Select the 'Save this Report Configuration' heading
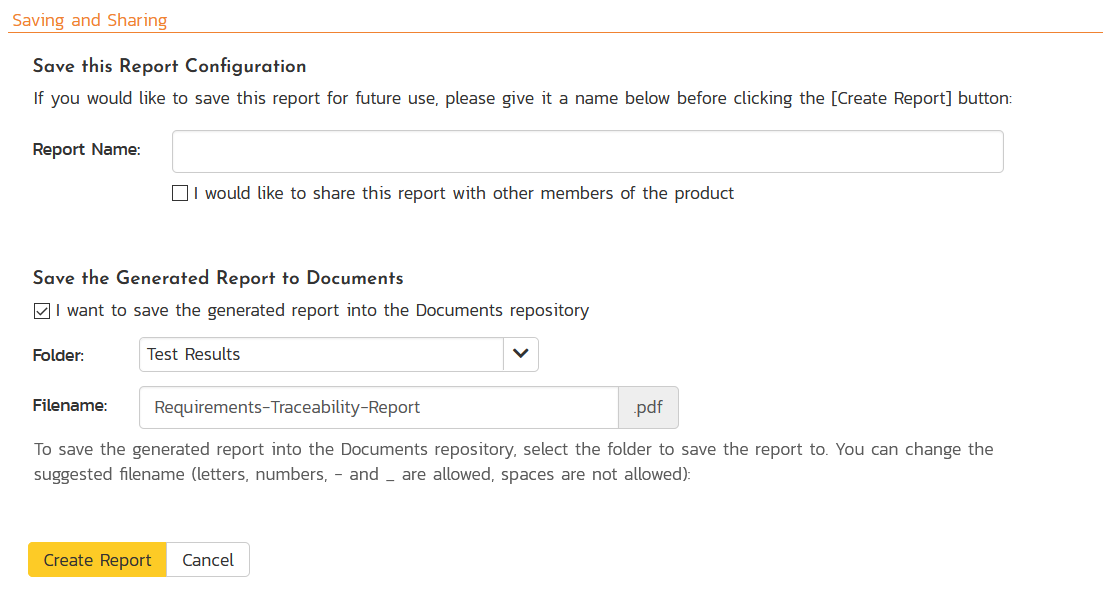1107x590 pixels. click(x=169, y=67)
